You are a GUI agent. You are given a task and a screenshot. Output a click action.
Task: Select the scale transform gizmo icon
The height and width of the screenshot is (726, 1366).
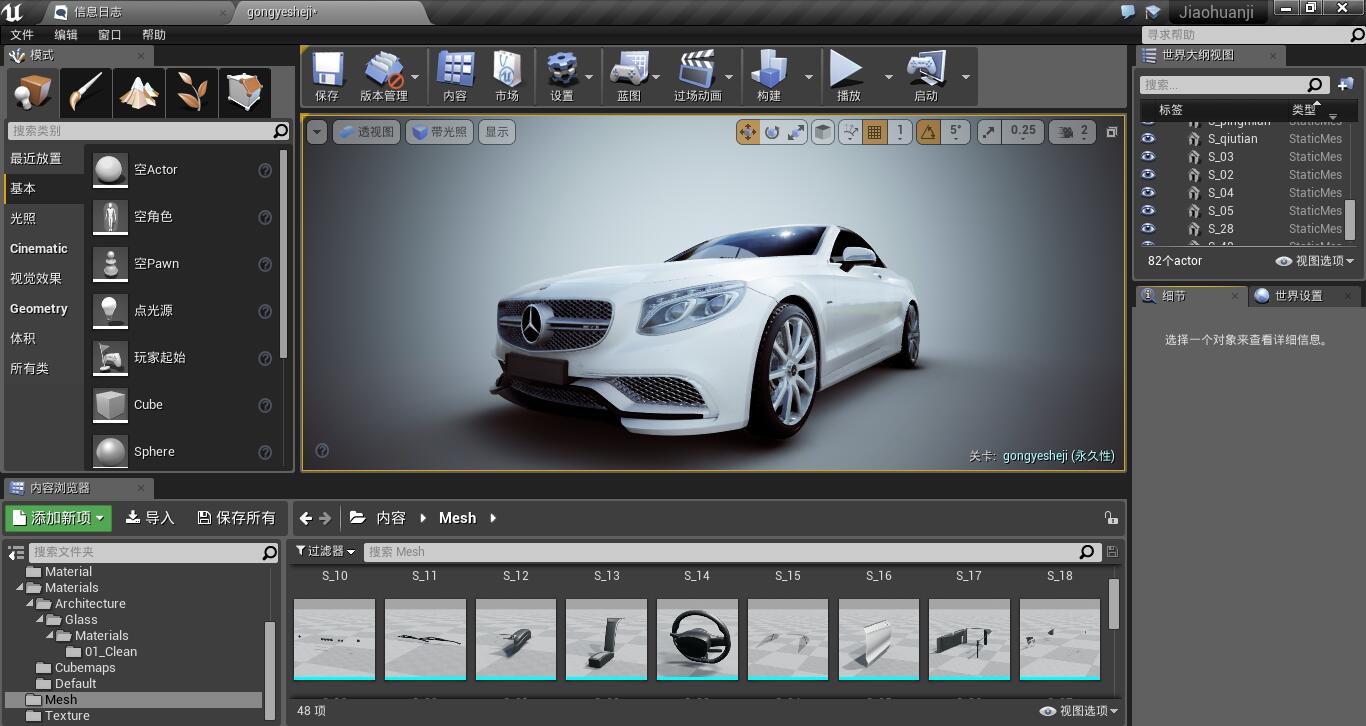796,132
